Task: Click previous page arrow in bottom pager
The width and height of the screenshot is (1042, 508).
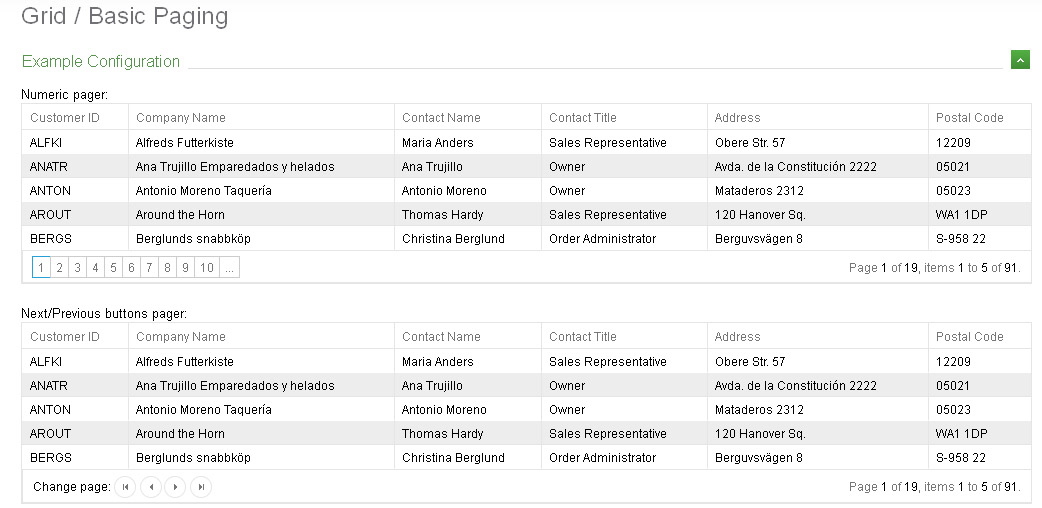Action: pyautogui.click(x=151, y=487)
